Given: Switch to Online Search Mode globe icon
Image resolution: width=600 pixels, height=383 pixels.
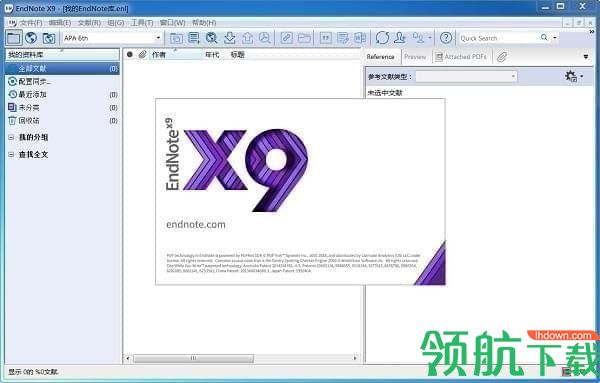Looking at the screenshot, I should [x=31, y=38].
